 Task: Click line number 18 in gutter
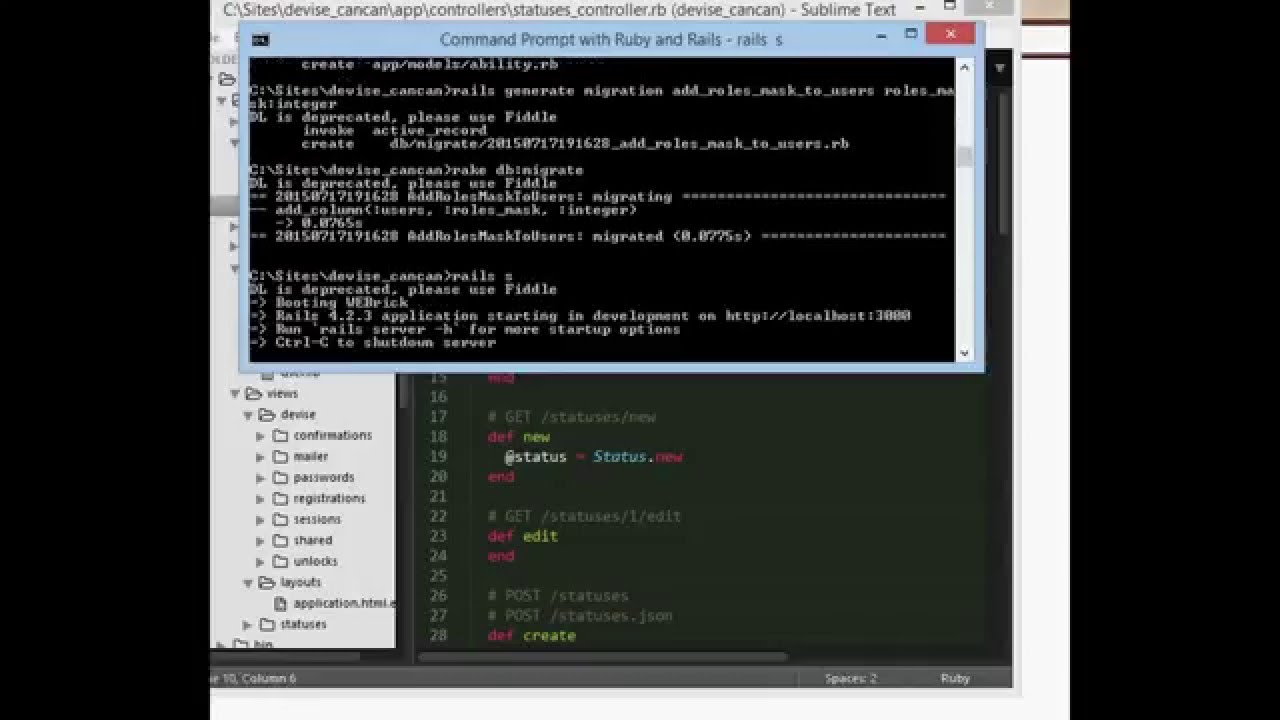(438, 437)
